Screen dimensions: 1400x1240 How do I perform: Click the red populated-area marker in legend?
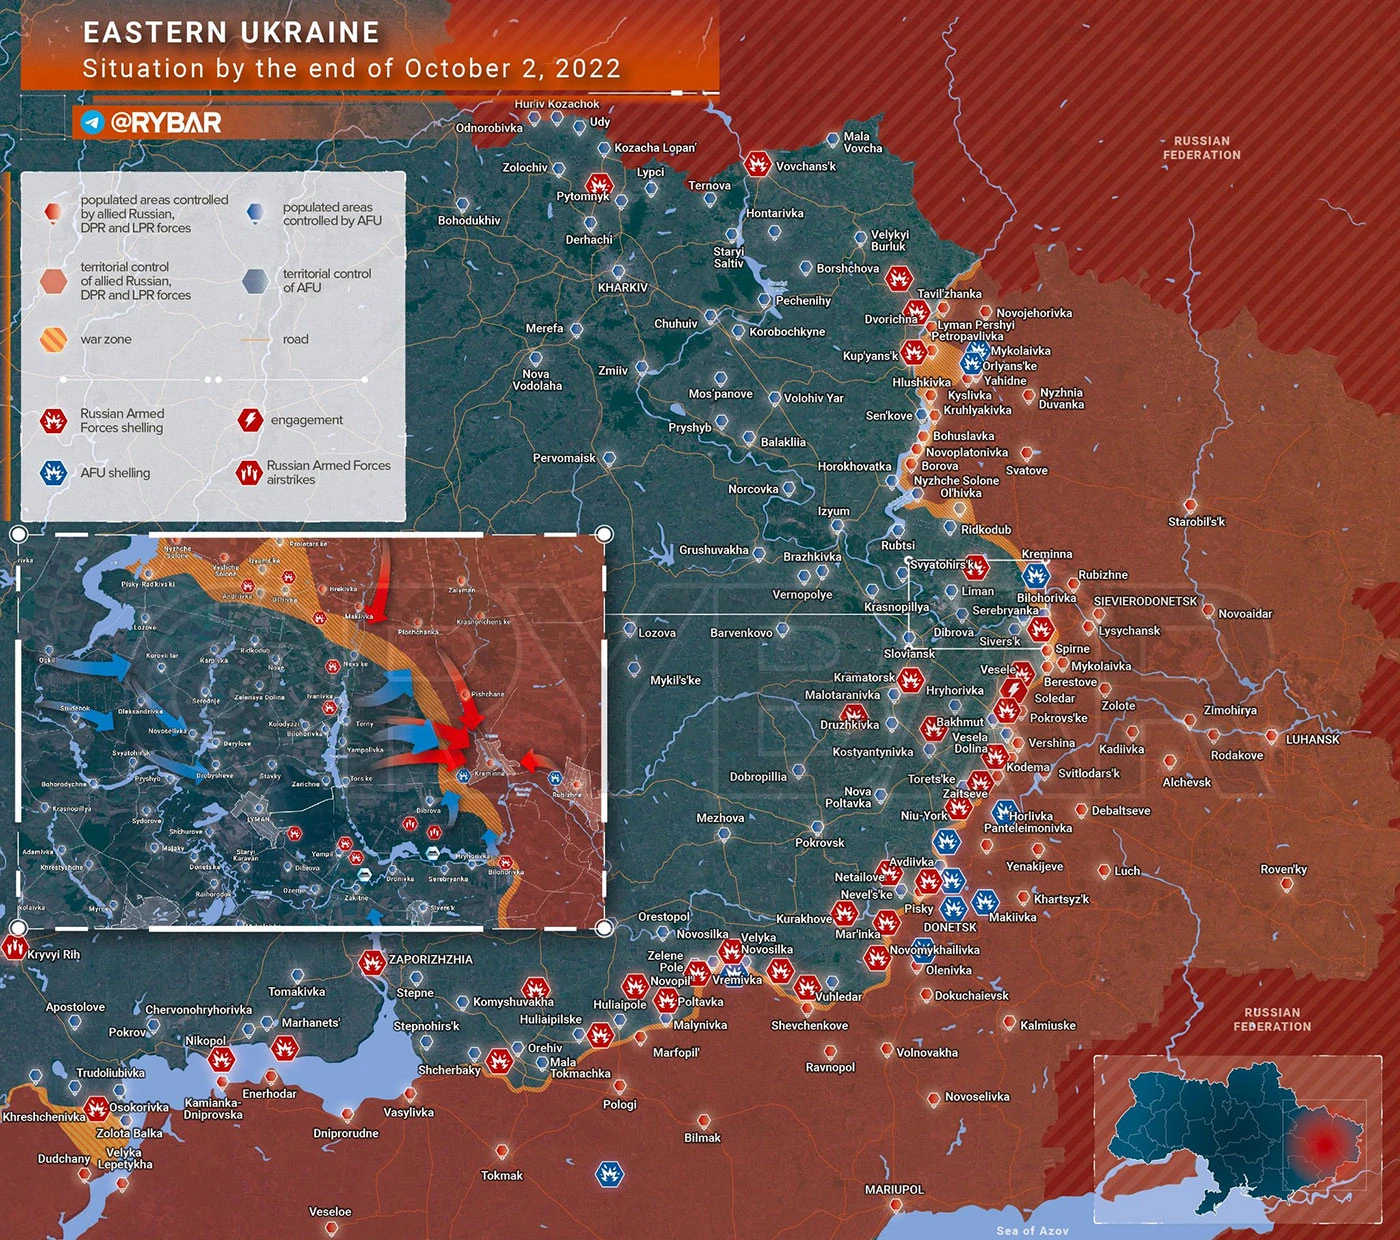(x=53, y=212)
